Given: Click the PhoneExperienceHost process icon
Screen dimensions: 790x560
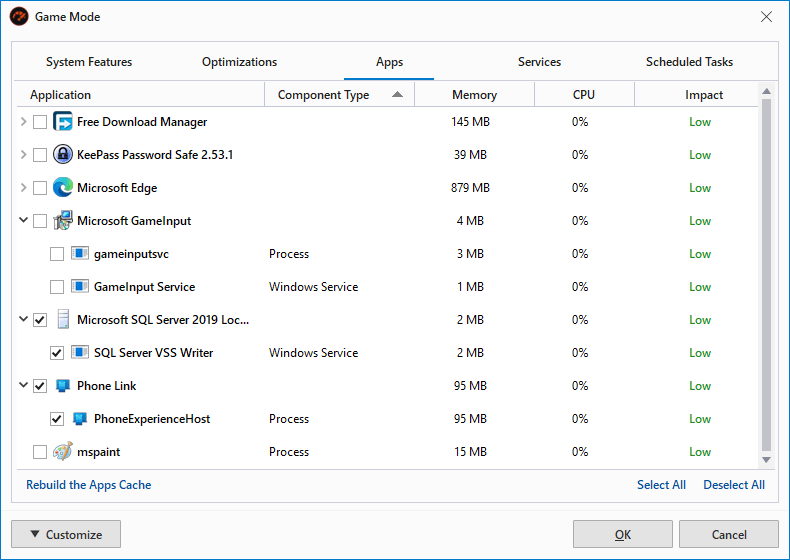Looking at the screenshot, I should [80, 419].
